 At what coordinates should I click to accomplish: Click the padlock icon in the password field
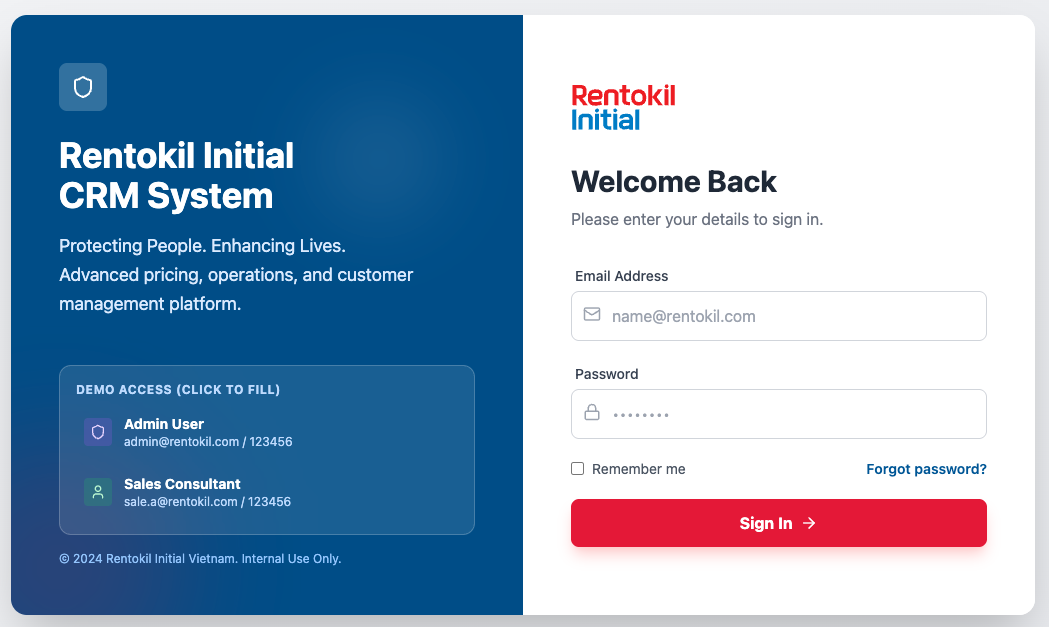[x=592, y=413]
